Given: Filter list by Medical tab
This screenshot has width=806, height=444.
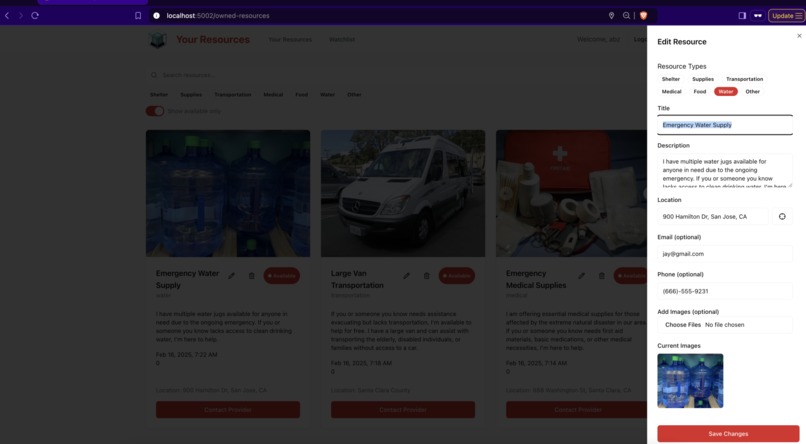Looking at the screenshot, I should (273, 95).
